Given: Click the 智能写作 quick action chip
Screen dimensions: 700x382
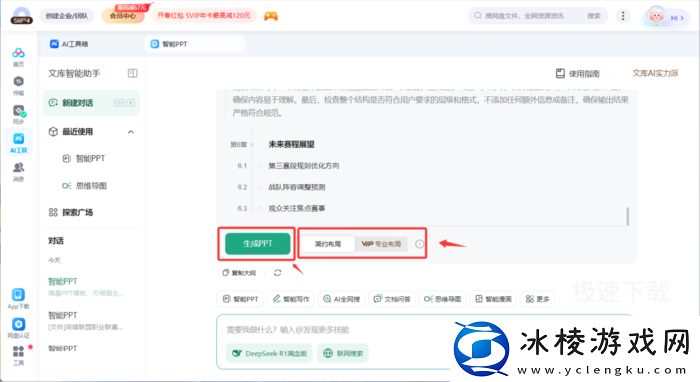Looking at the screenshot, I should (x=291, y=299).
